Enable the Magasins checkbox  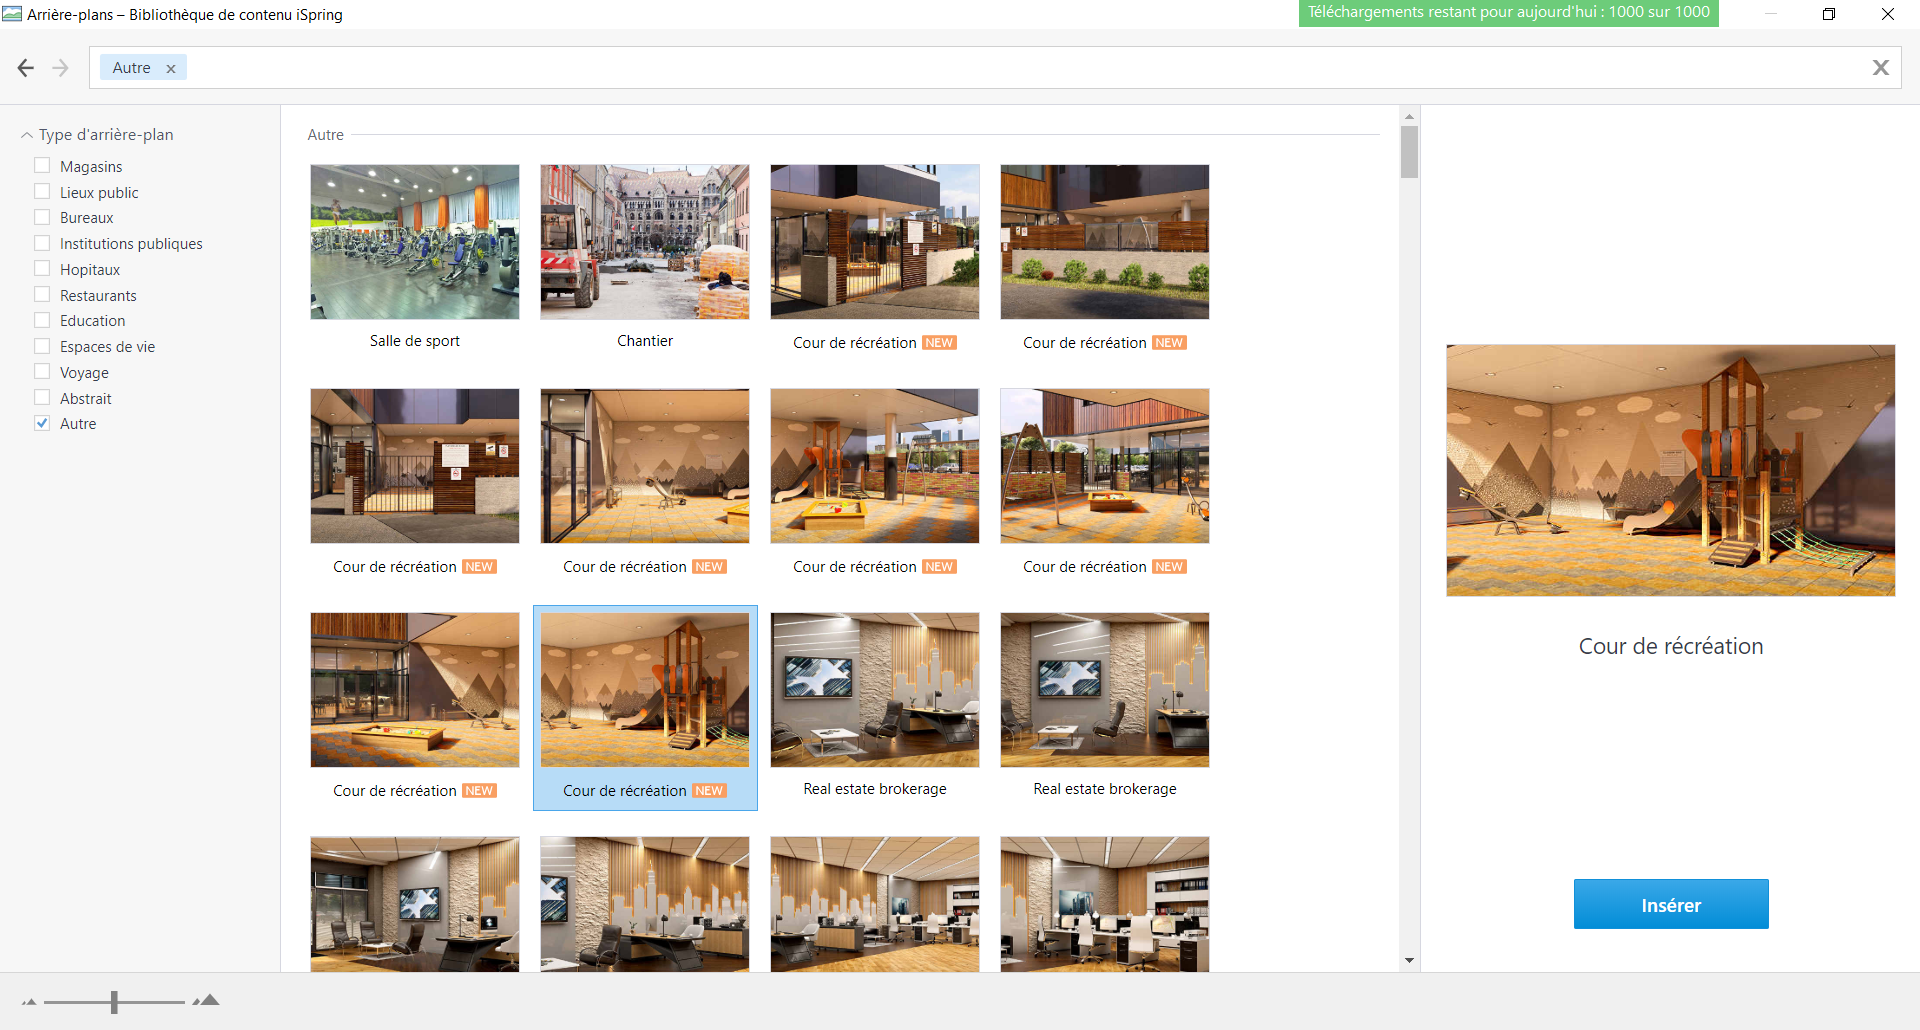point(42,166)
